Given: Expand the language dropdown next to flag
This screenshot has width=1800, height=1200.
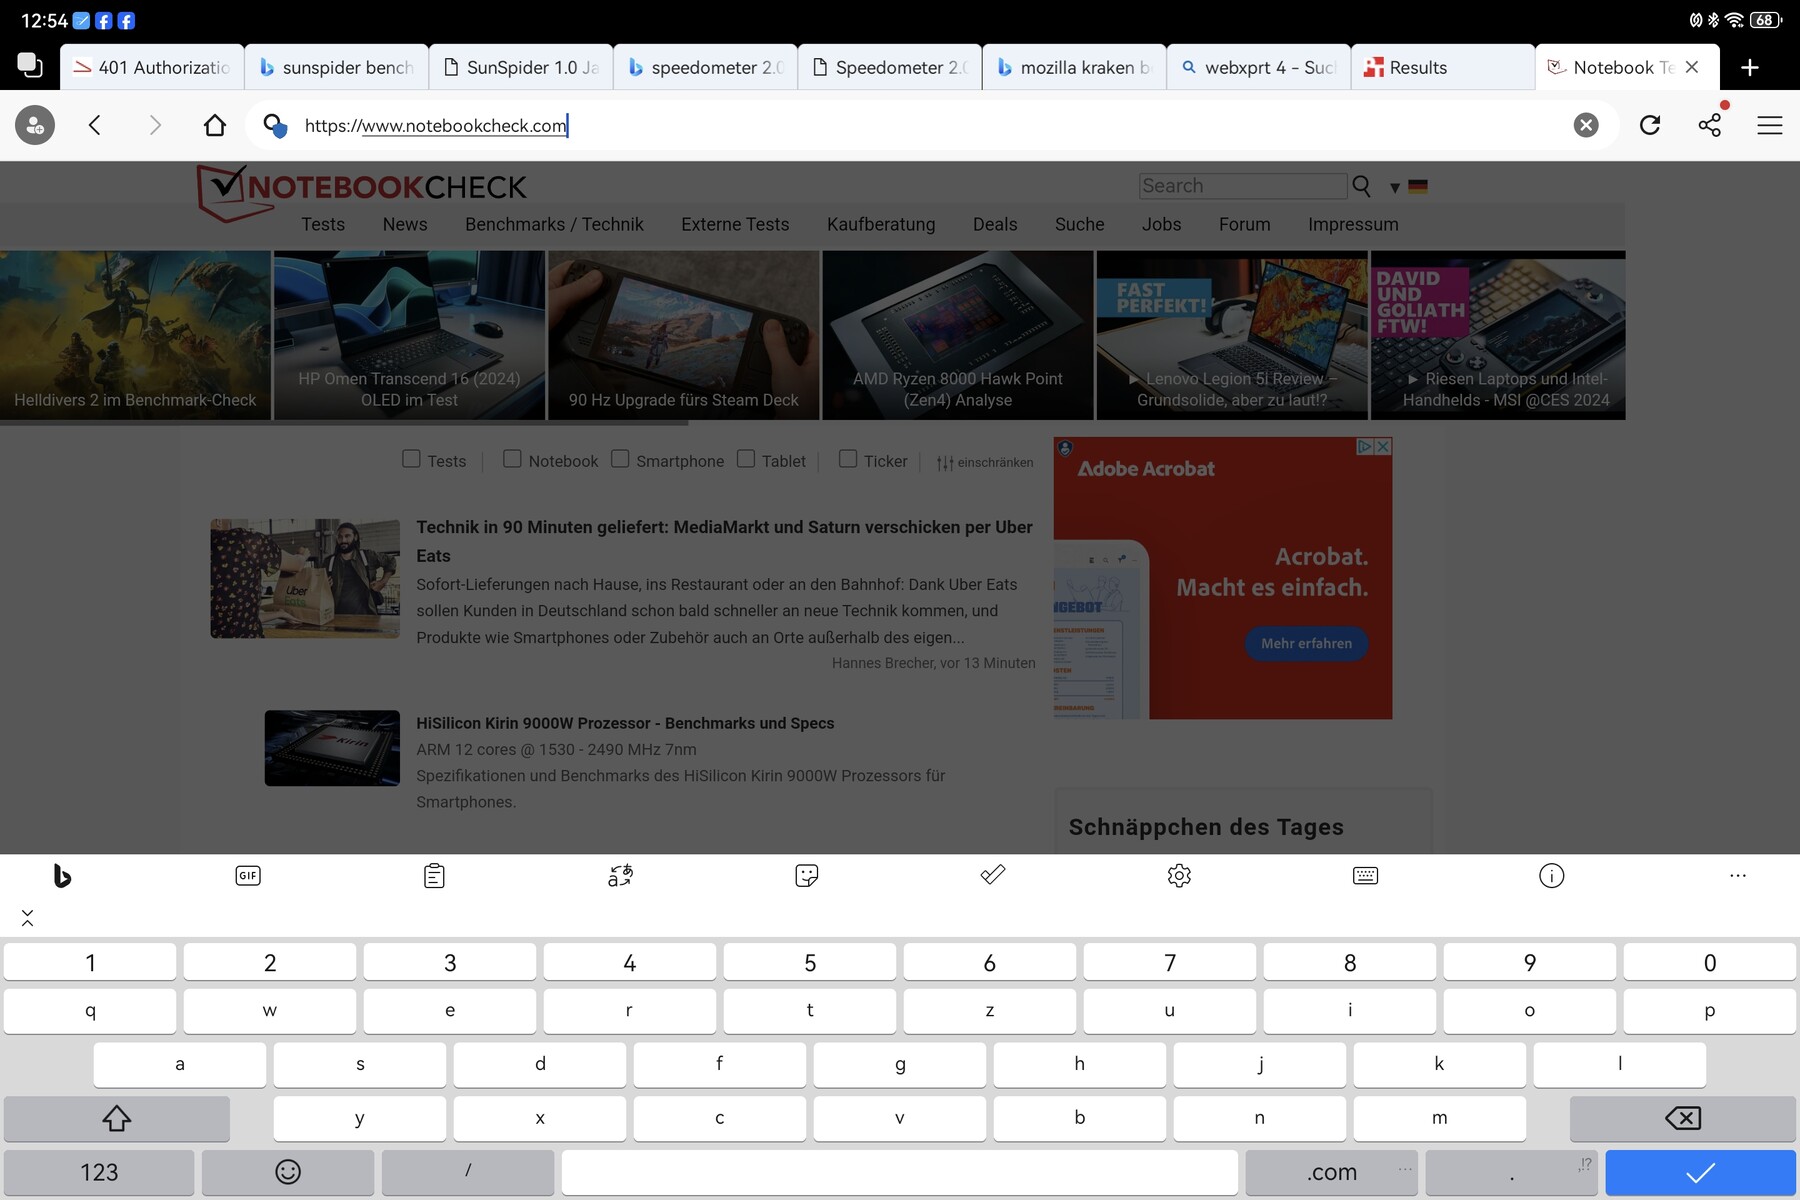Looking at the screenshot, I should tap(1395, 187).
